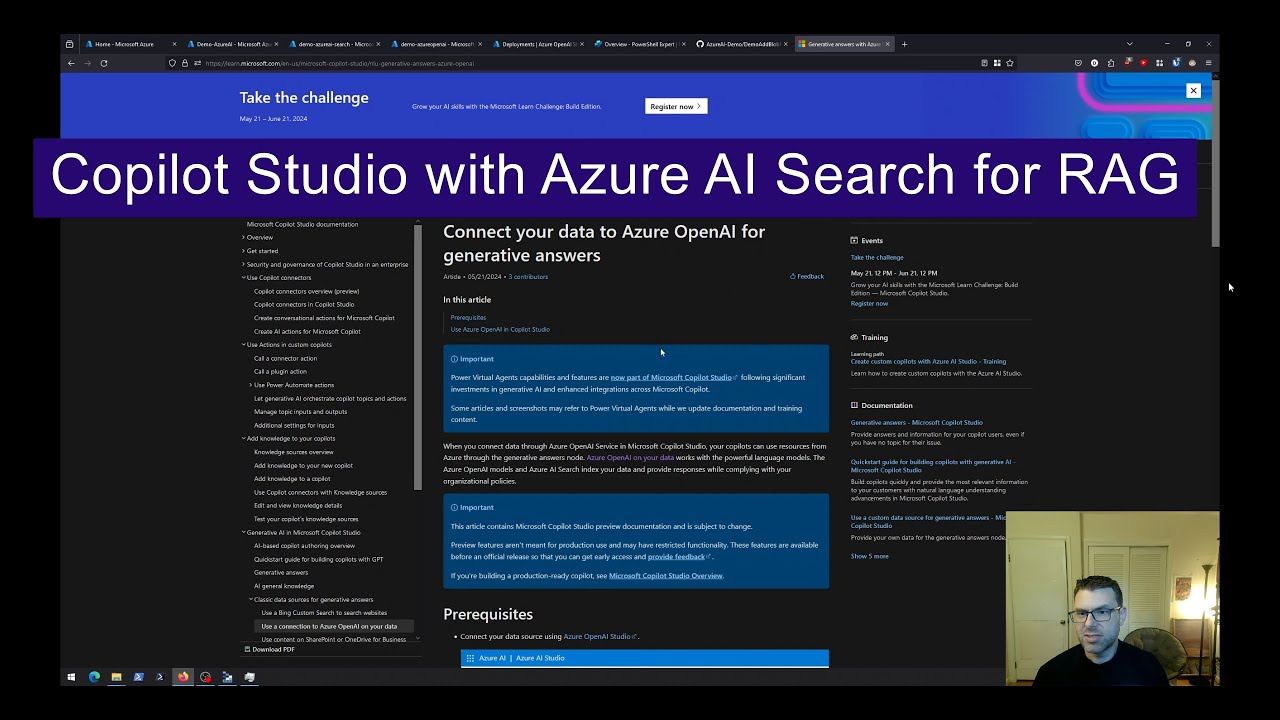Click the Firefox taskbar icon

click(x=183, y=677)
